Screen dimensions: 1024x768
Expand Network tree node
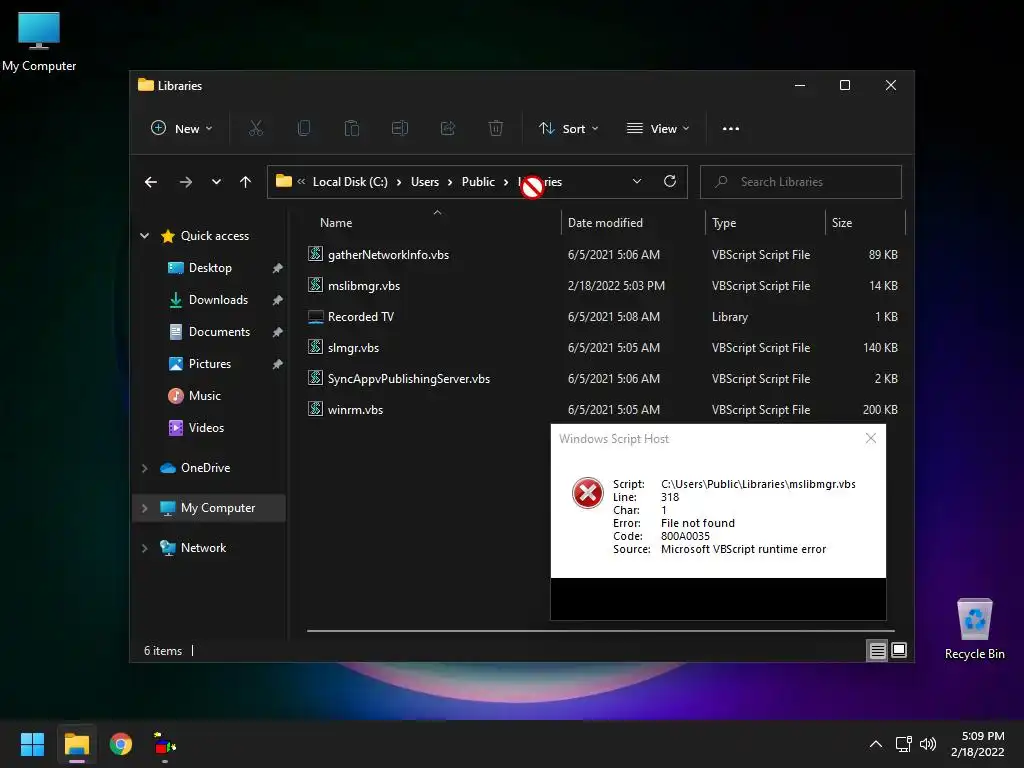tap(144, 548)
